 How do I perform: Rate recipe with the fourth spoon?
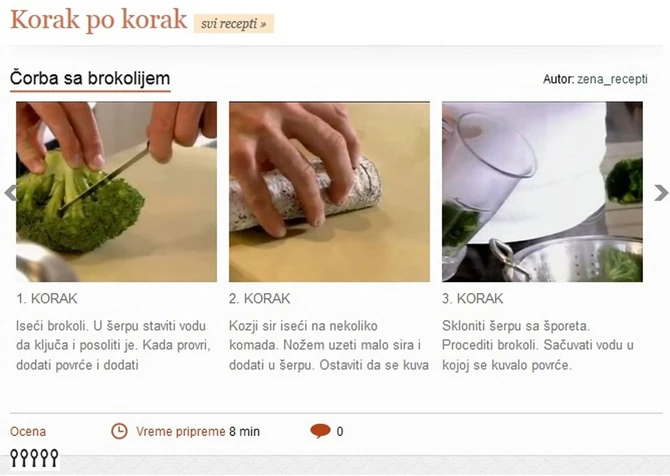[x=44, y=458]
